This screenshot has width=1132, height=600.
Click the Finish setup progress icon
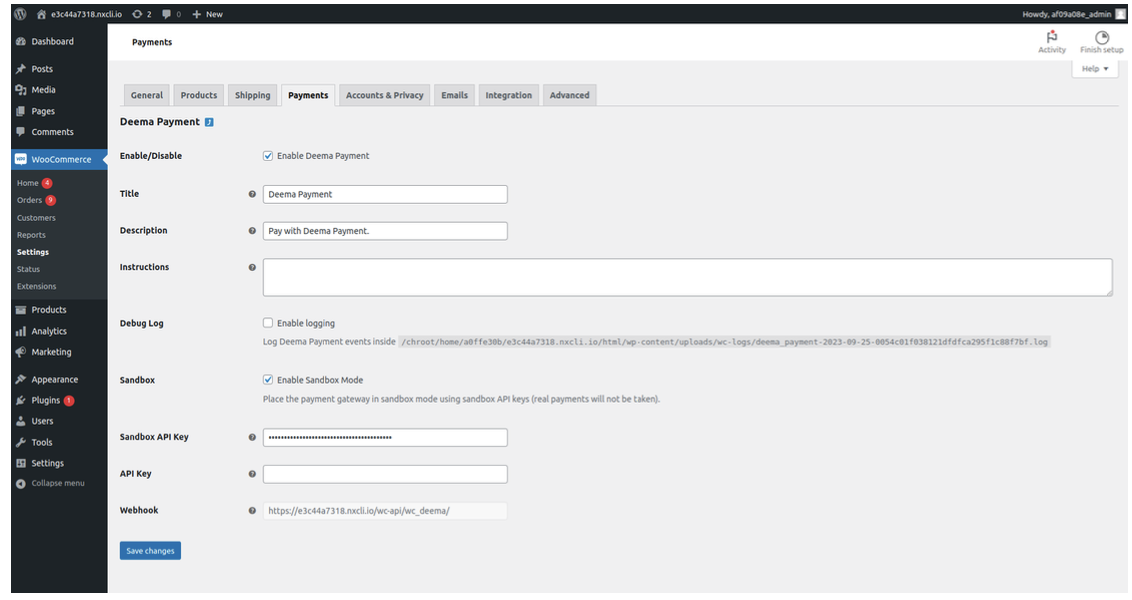click(x=1102, y=37)
